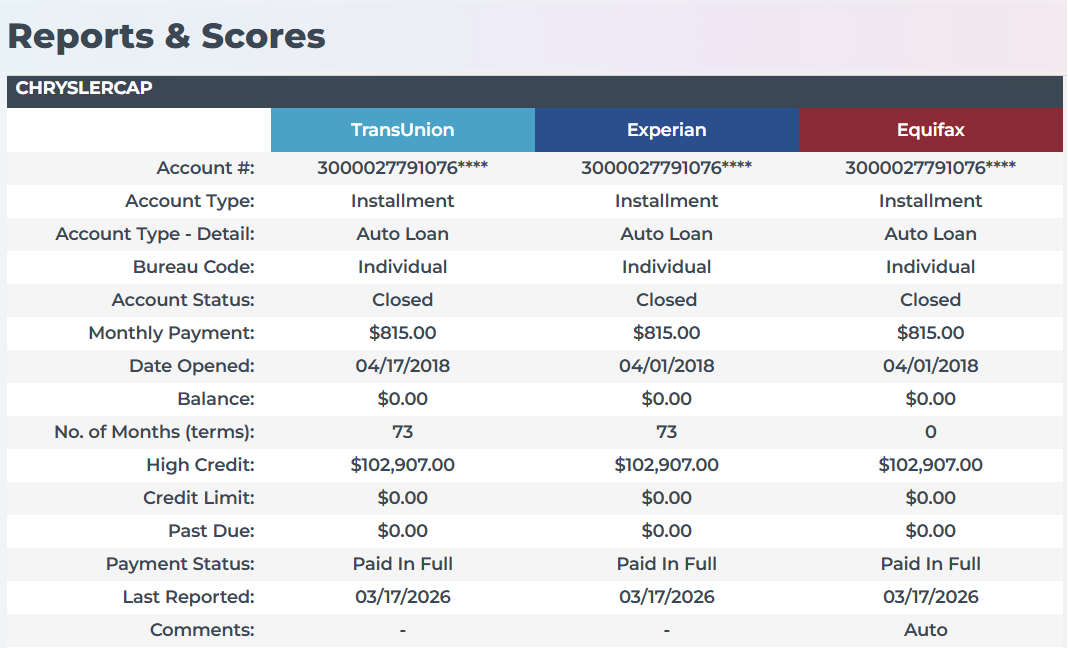Viewport: 1068px width, 648px height.
Task: Click TransUnion last reported 03/17/2026
Action: pyautogui.click(x=403, y=597)
